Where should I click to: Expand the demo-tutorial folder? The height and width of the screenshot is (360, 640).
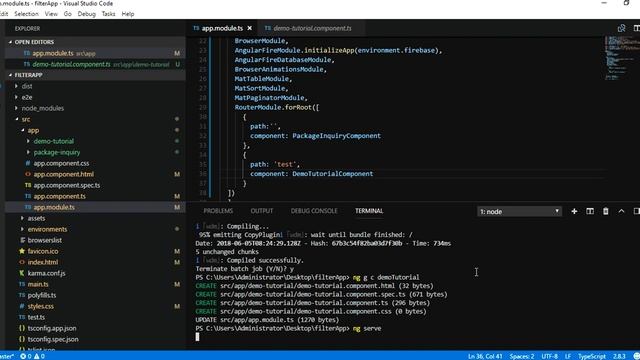point(53,141)
